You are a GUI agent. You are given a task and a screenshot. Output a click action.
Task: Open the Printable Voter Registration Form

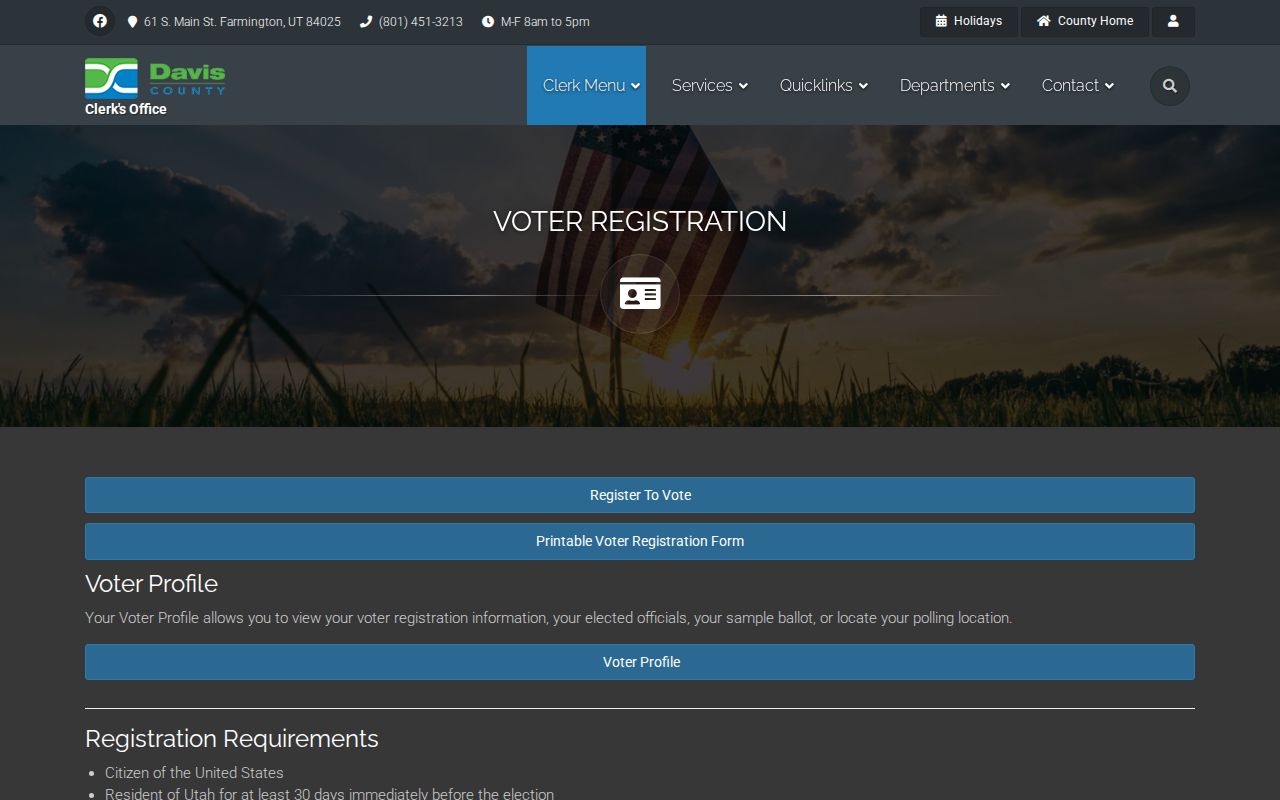pos(640,541)
